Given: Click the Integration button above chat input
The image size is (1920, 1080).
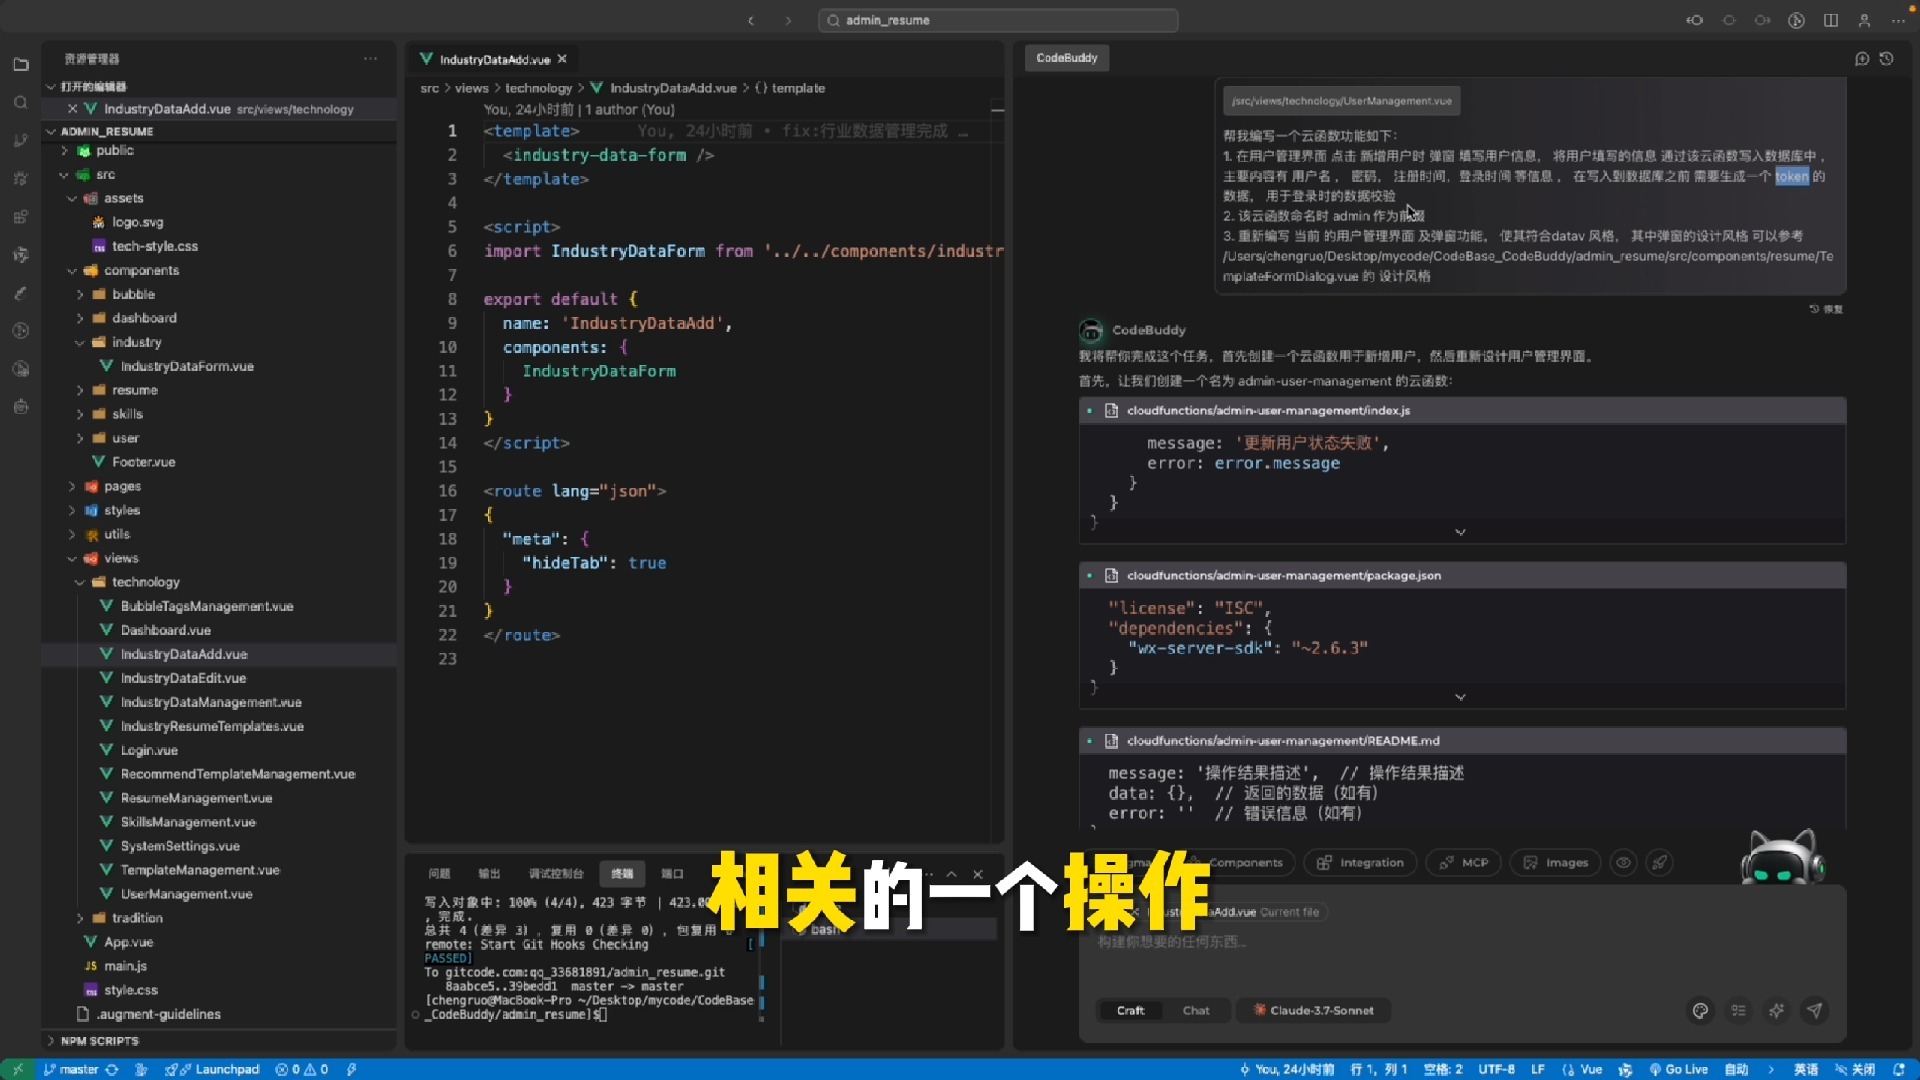Looking at the screenshot, I should tap(1359, 862).
